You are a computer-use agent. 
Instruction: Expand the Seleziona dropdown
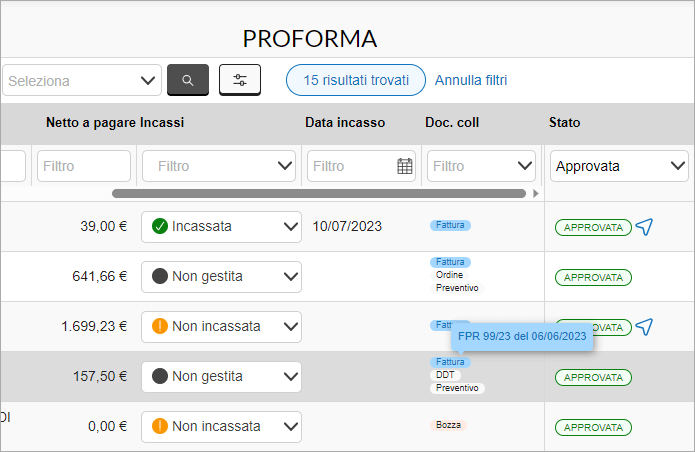click(82, 80)
